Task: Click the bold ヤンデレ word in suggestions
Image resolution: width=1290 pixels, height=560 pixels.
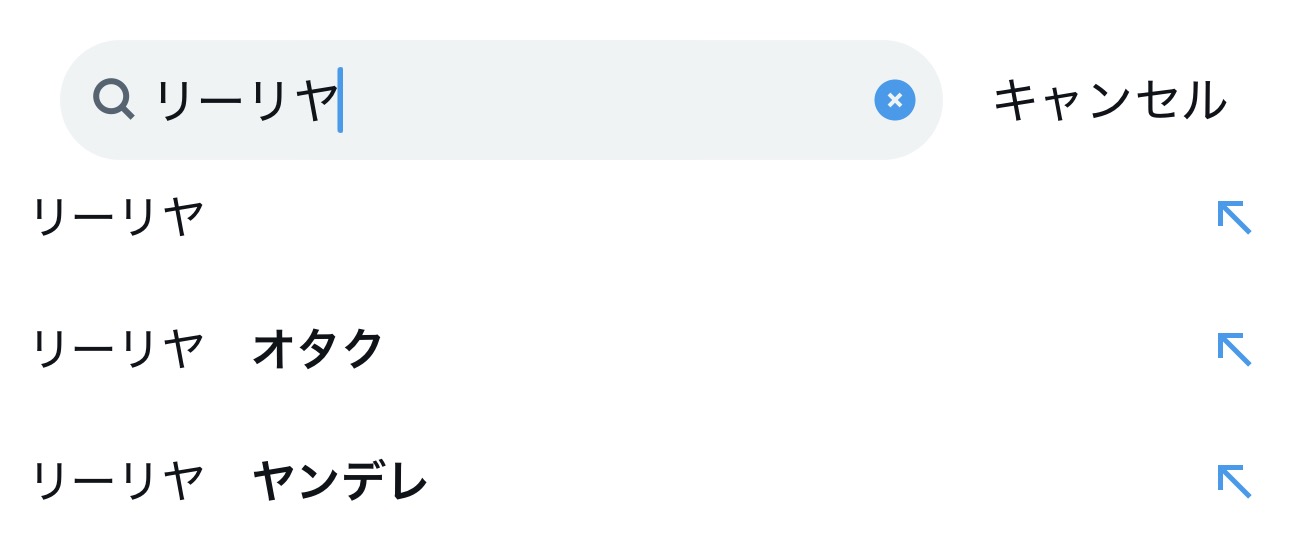Action: pyautogui.click(x=340, y=481)
